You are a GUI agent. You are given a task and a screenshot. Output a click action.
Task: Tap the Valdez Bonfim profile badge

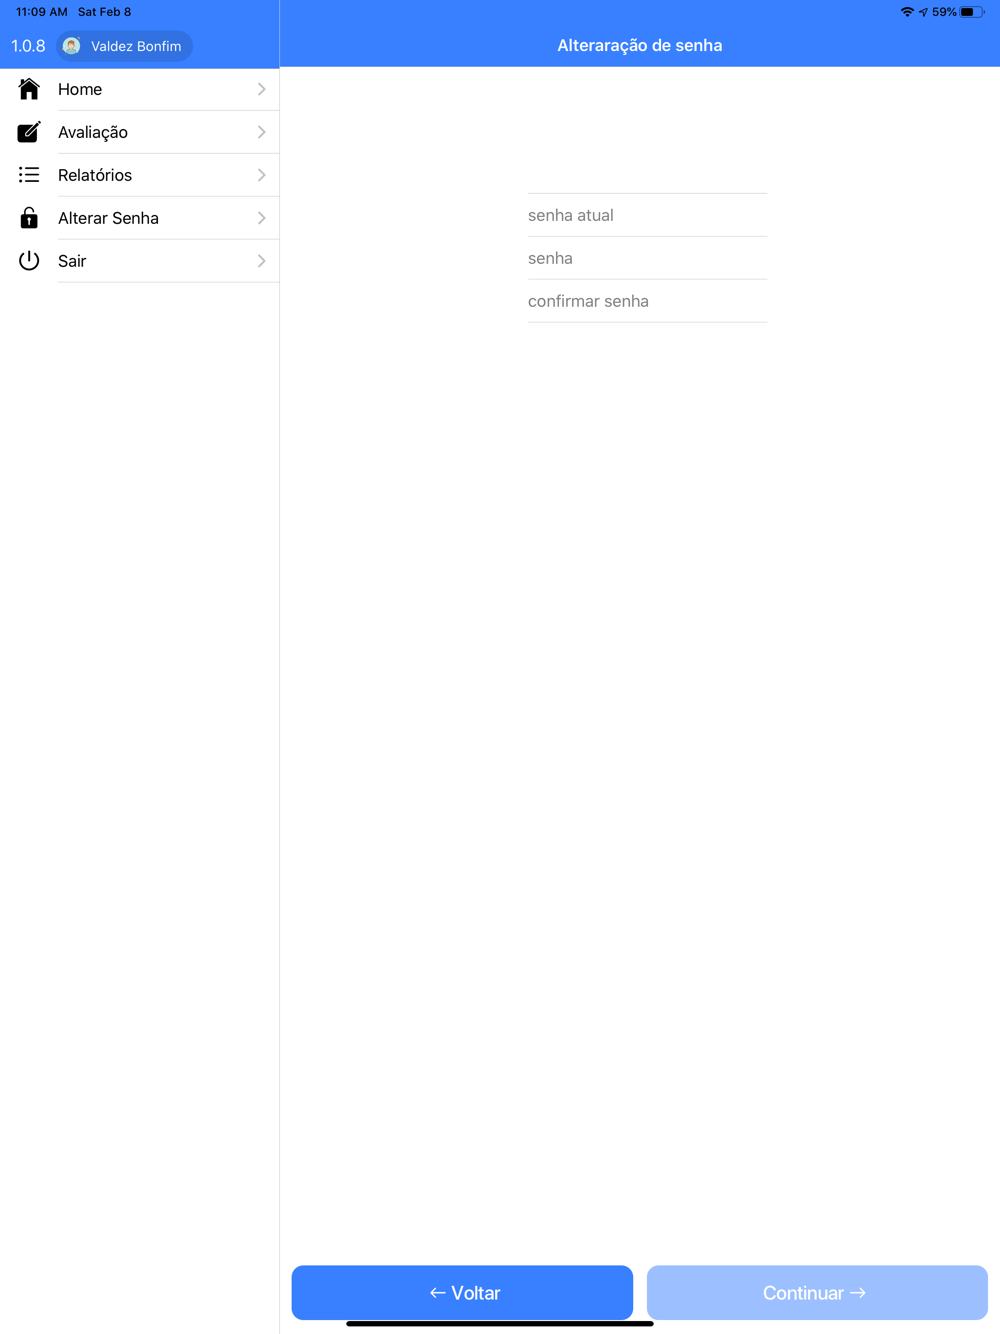125,46
